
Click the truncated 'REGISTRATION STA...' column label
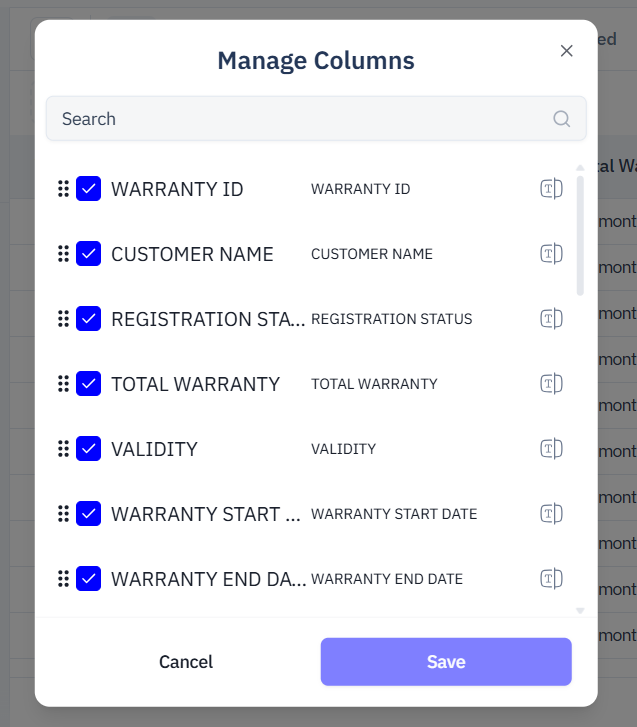208,319
